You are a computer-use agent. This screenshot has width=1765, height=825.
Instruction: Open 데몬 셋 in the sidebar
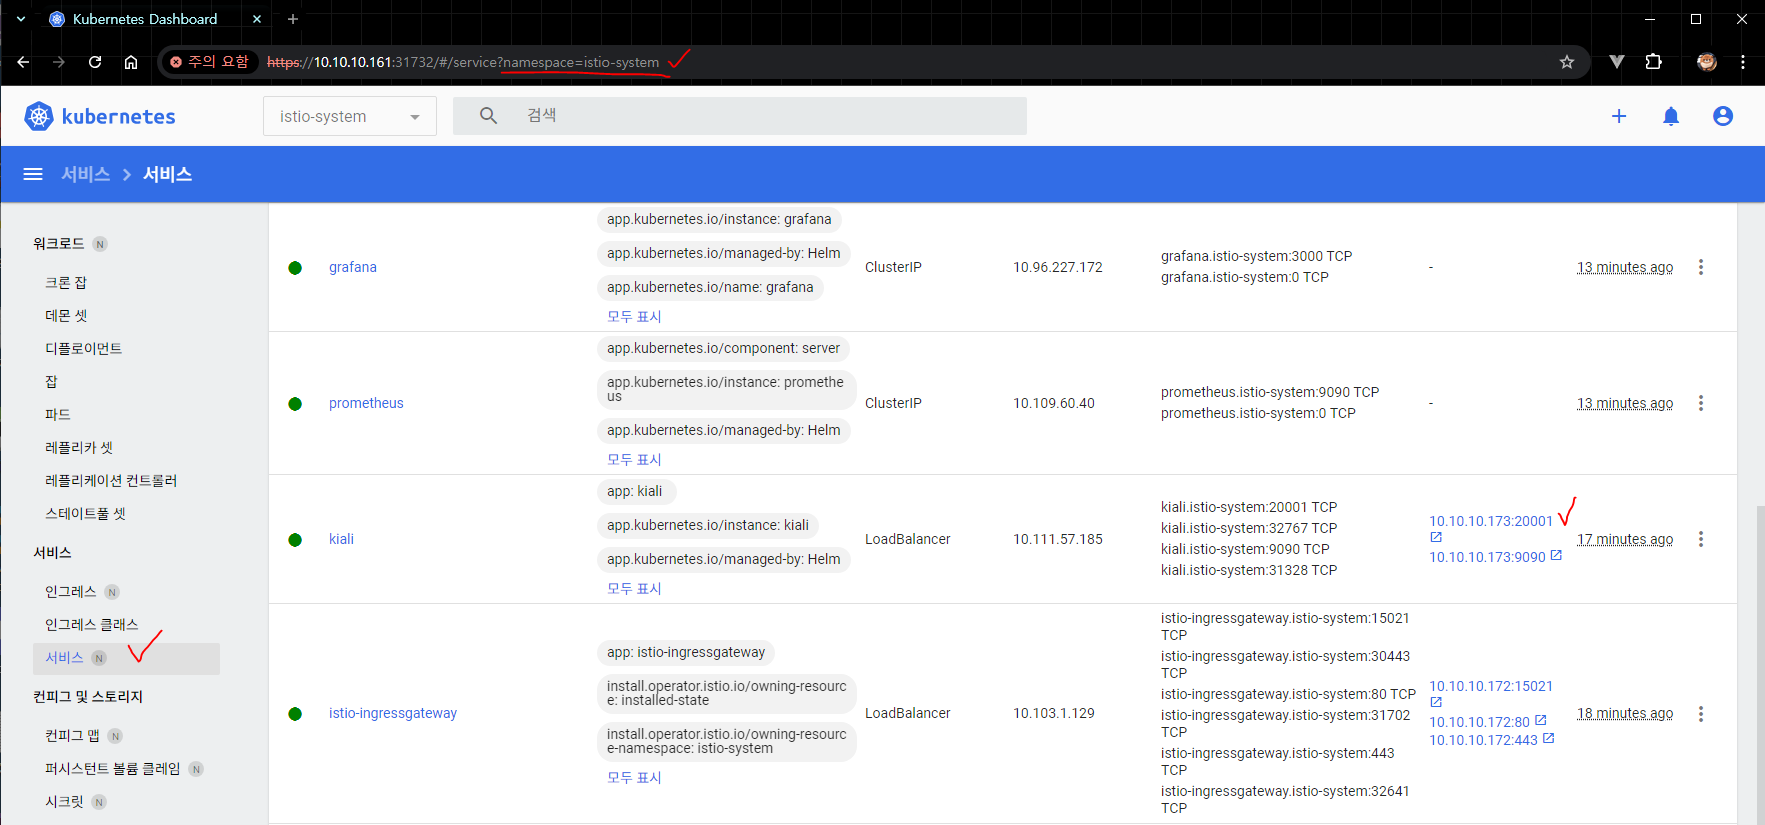coord(66,316)
